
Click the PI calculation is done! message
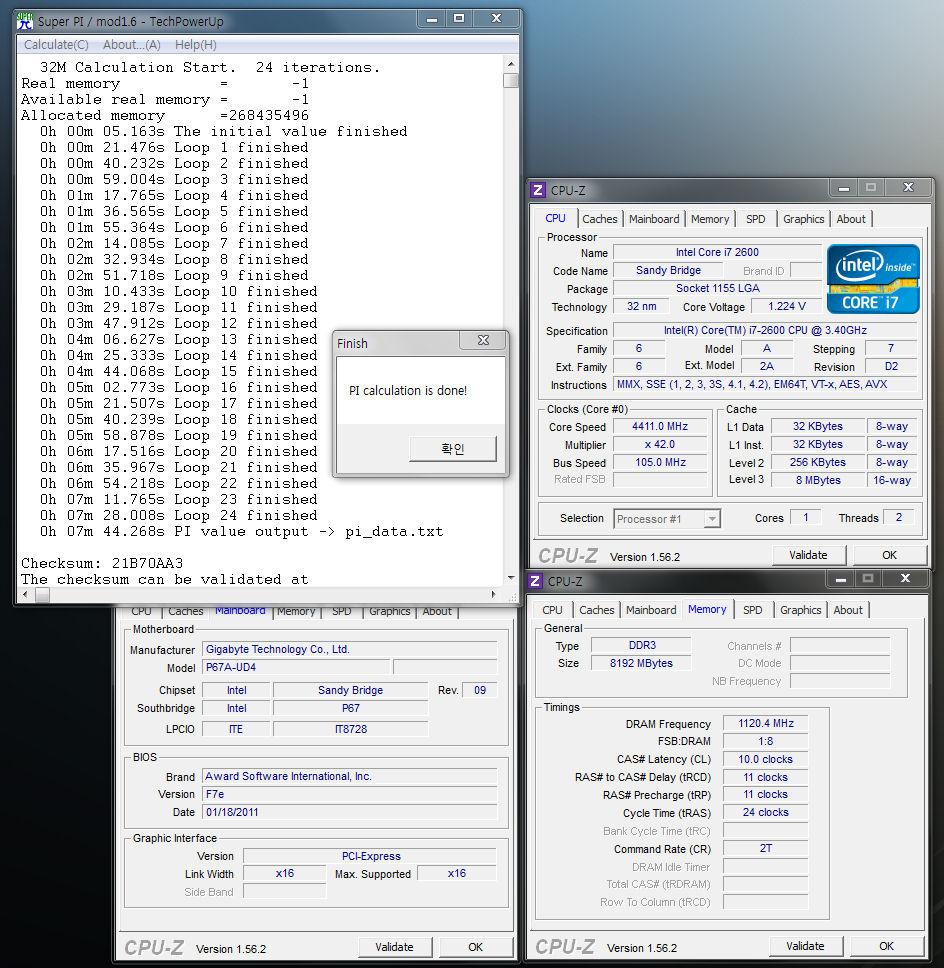pos(407,391)
